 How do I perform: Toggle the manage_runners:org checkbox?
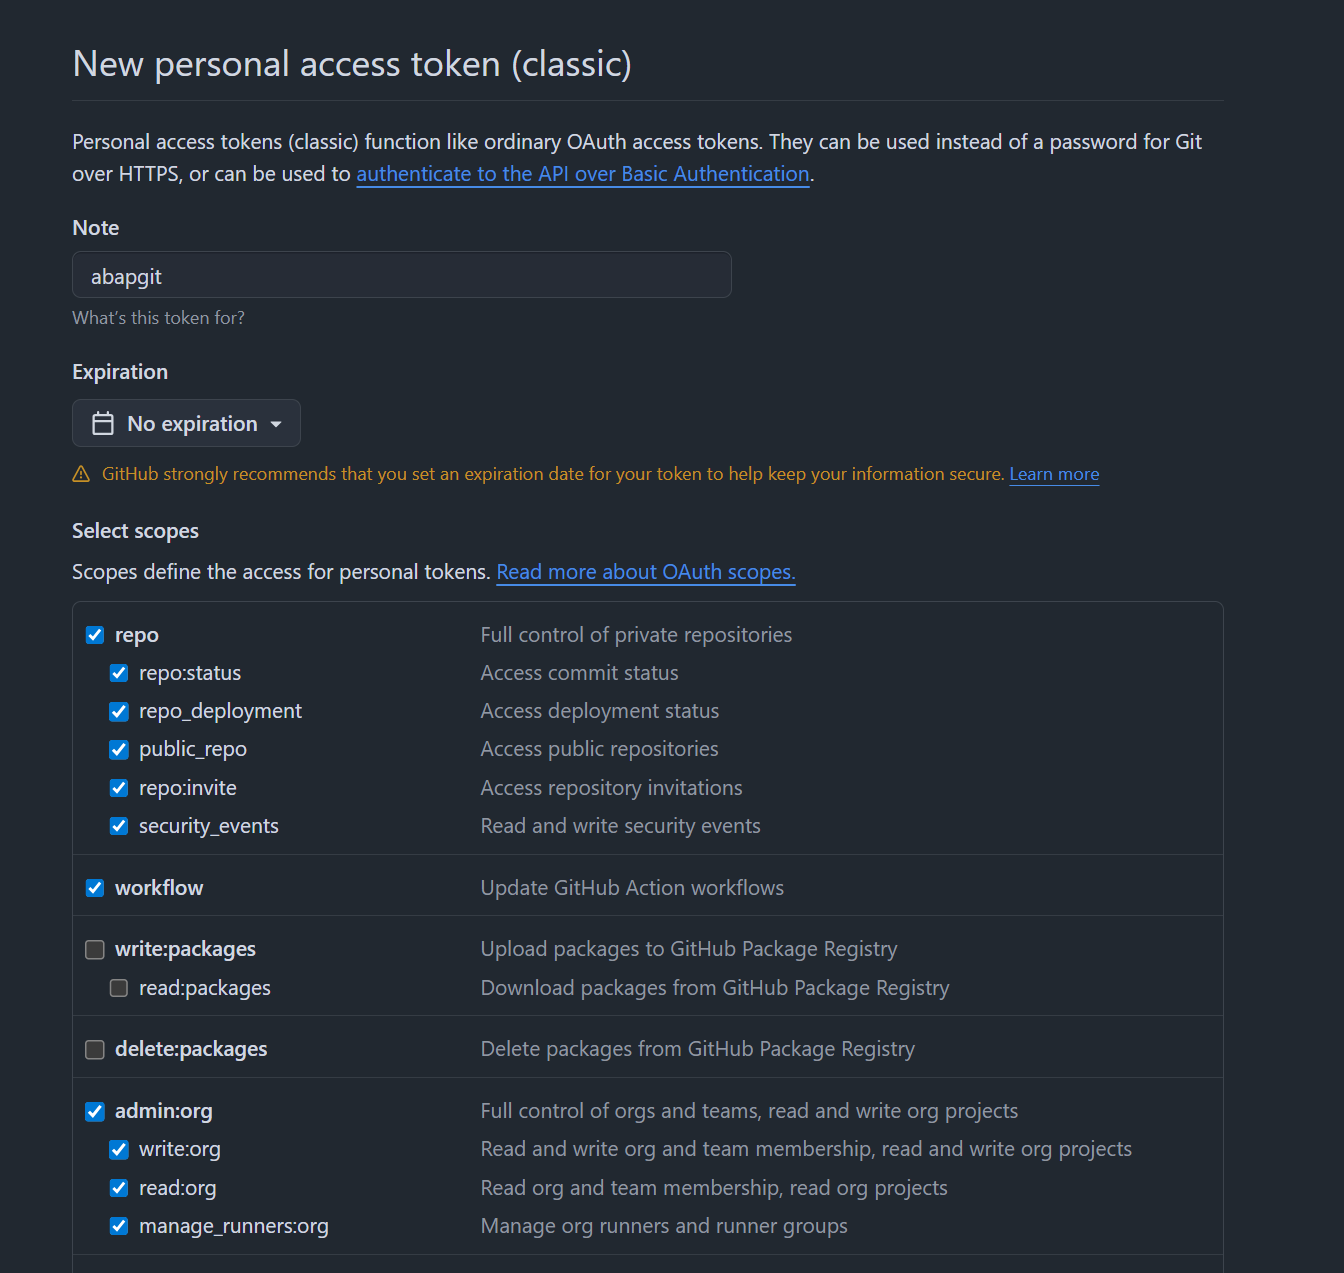click(119, 1226)
